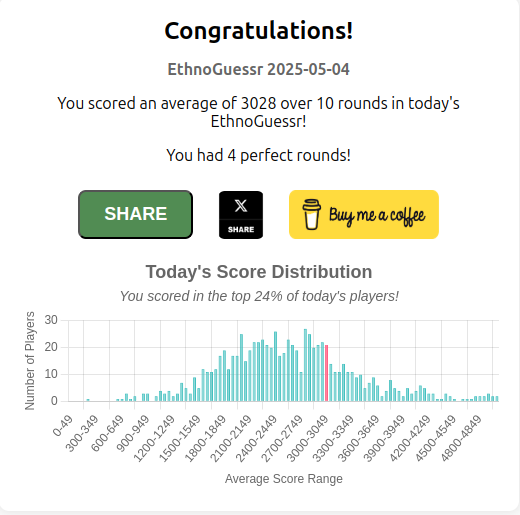This screenshot has width=520, height=515.
Task: Click the "4800-4849" x-axis label
Action: [461, 438]
